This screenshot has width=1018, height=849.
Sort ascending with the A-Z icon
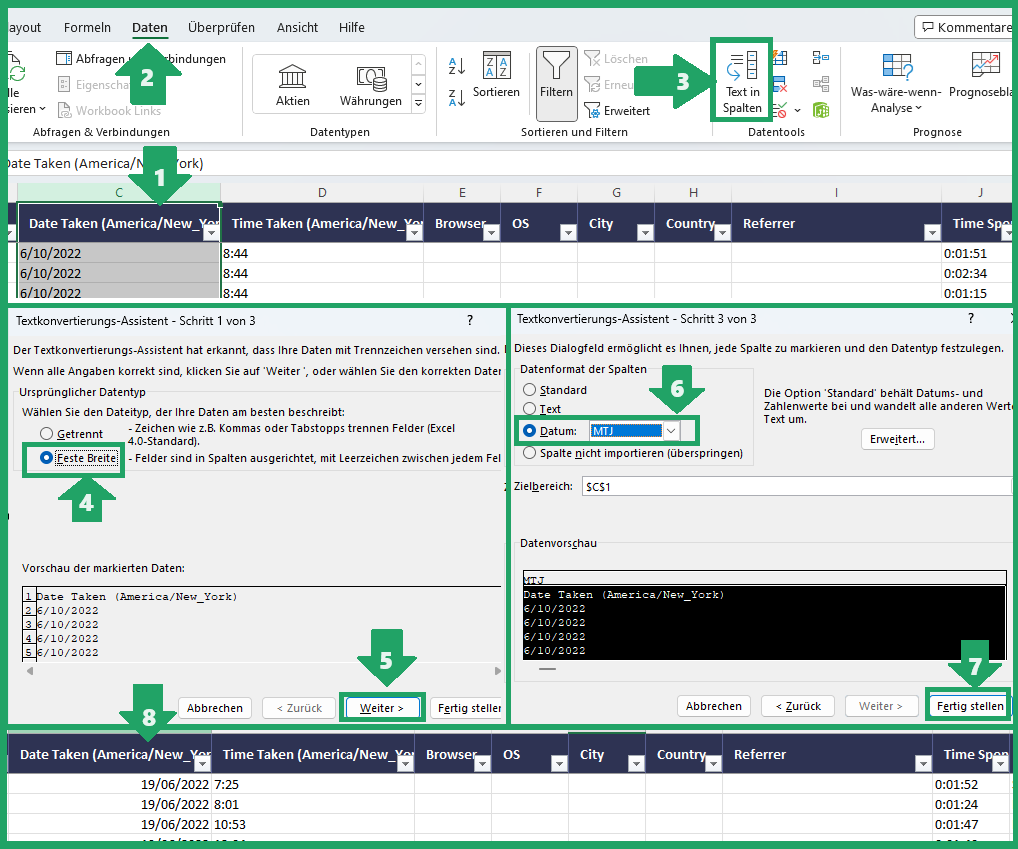(x=457, y=66)
